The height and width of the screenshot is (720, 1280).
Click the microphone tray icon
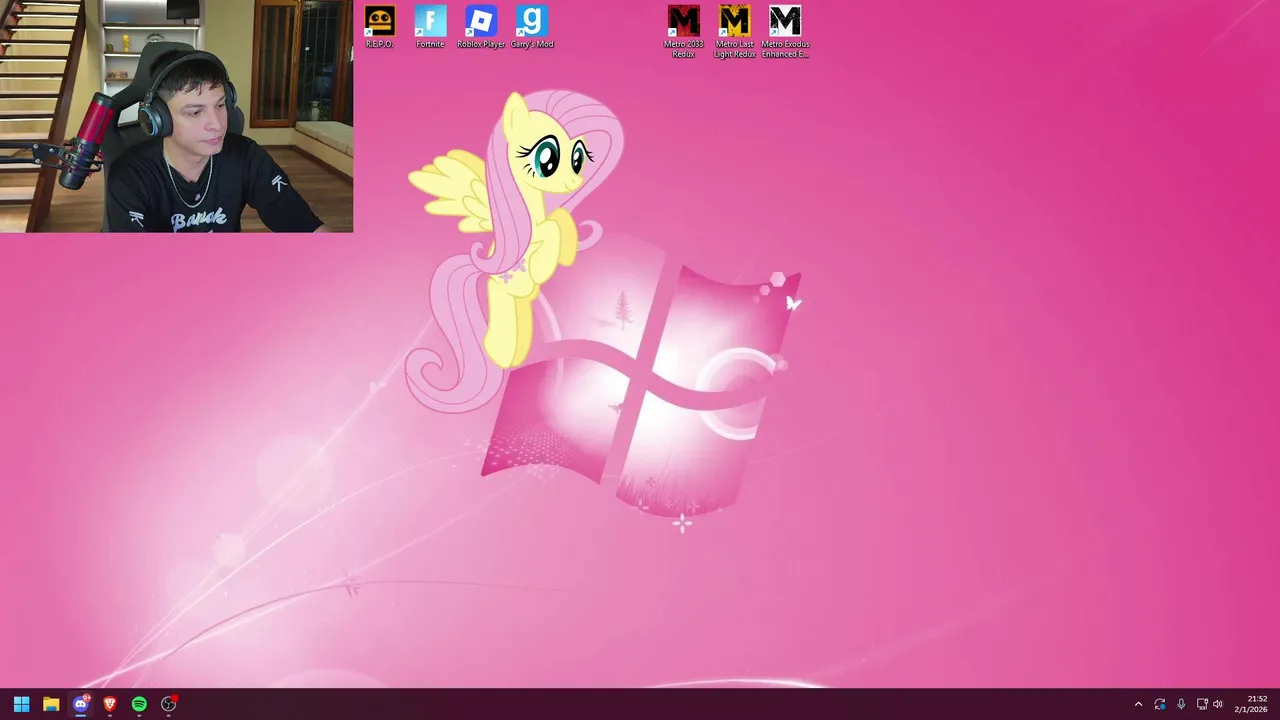point(1181,704)
